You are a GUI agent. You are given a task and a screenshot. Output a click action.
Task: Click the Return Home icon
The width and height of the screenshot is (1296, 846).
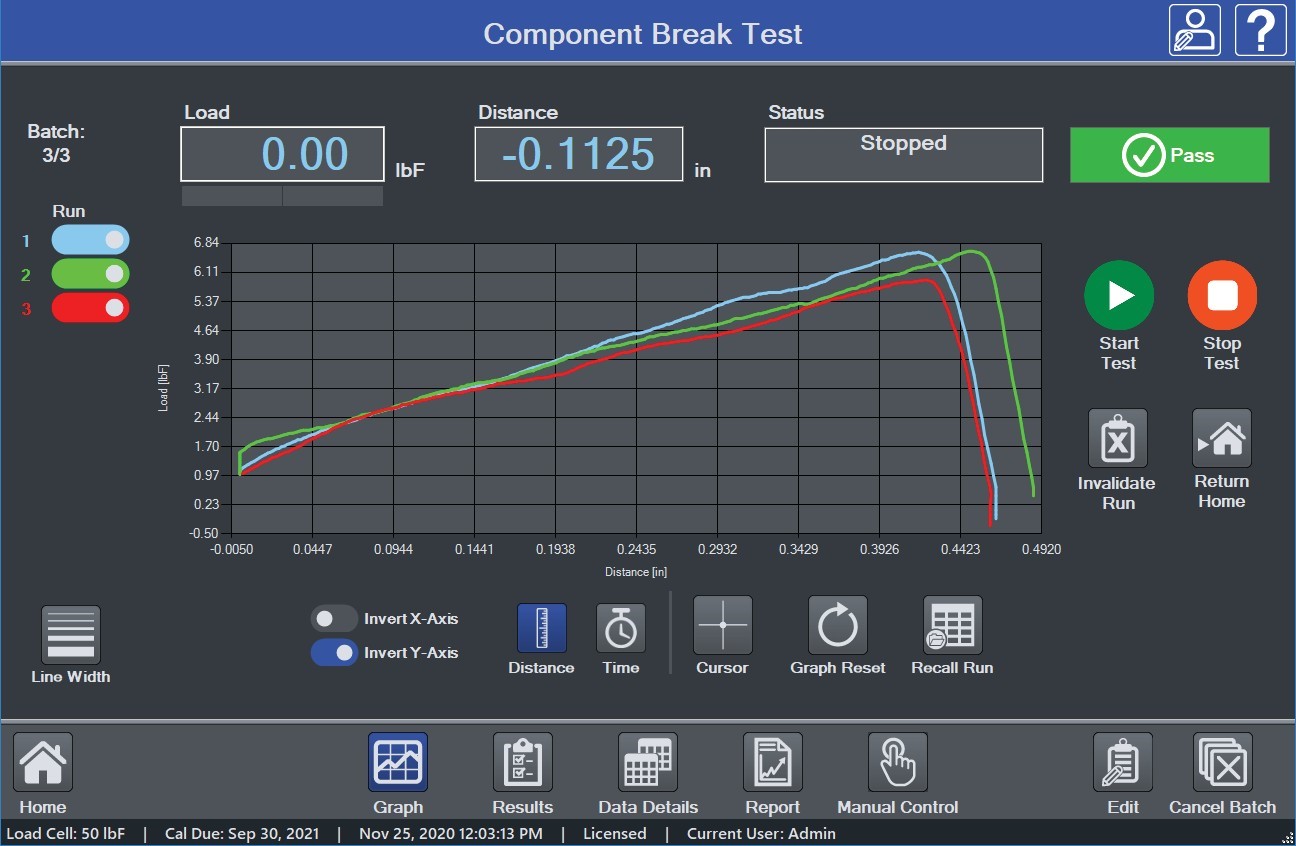[x=1221, y=438]
